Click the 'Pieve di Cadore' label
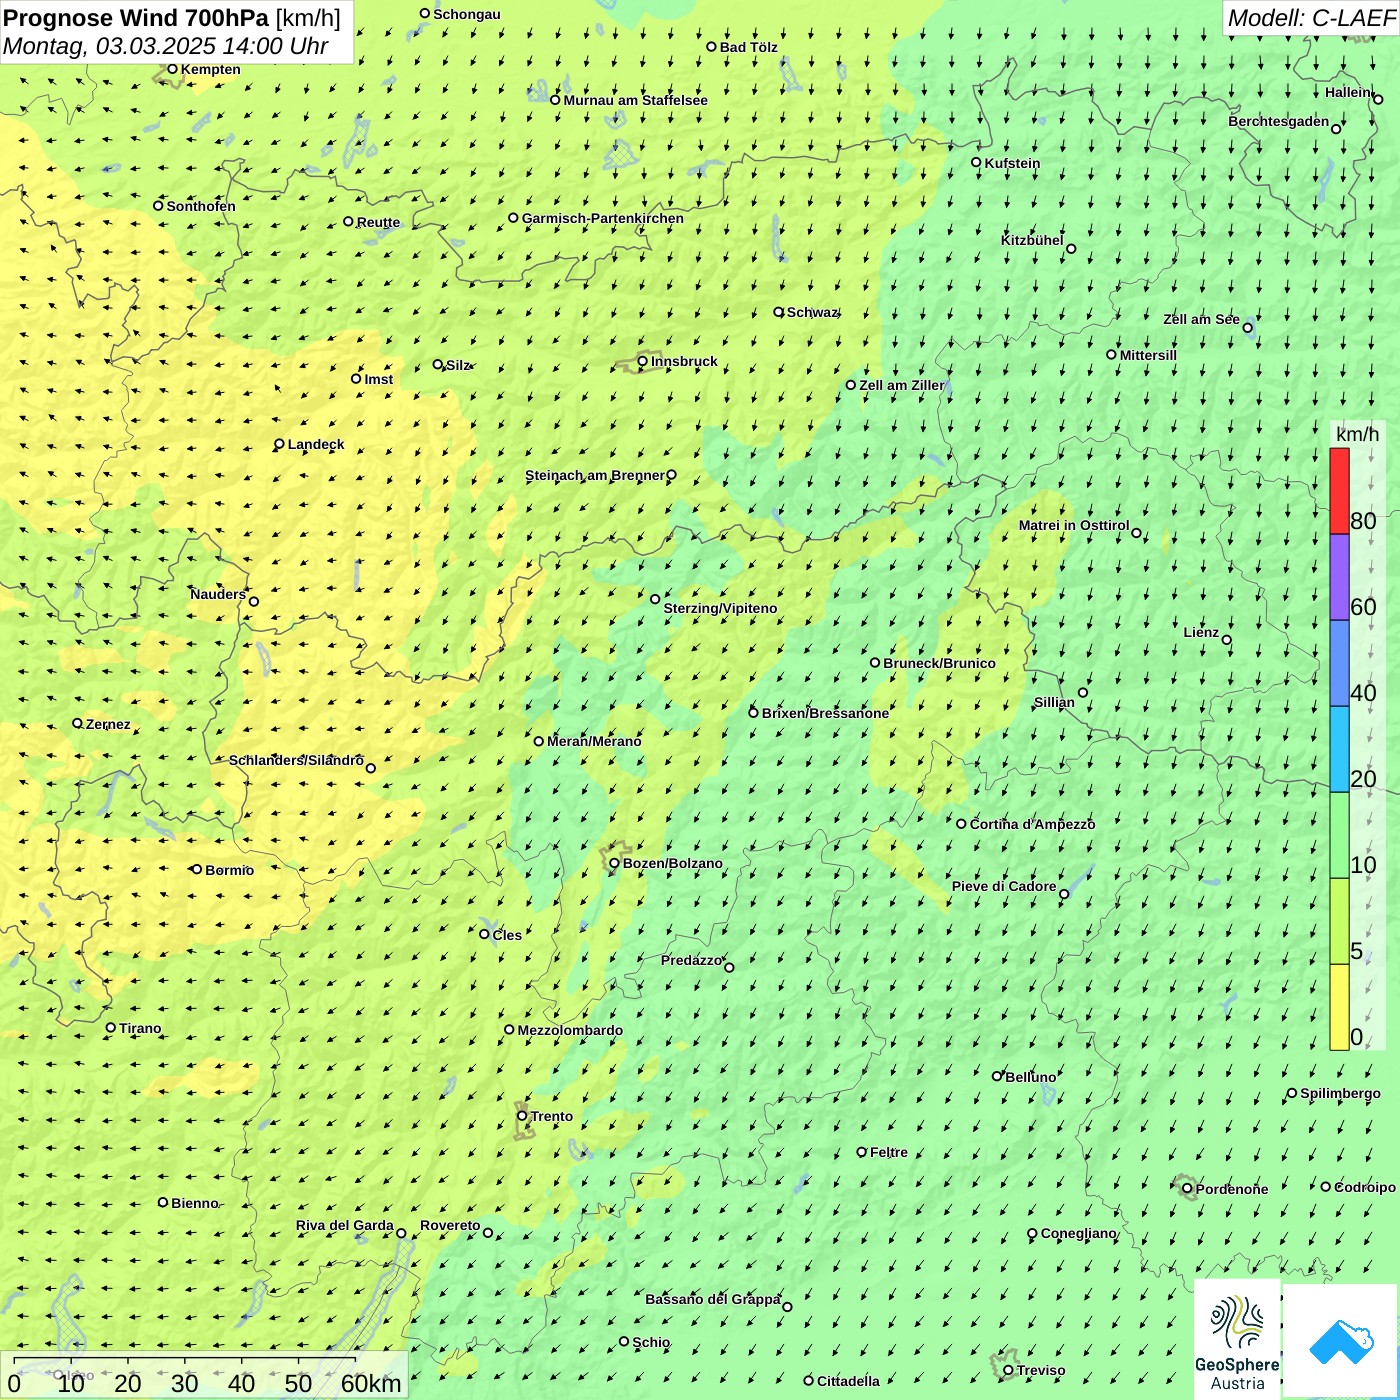Screen dimensions: 1400x1400 point(1004,886)
